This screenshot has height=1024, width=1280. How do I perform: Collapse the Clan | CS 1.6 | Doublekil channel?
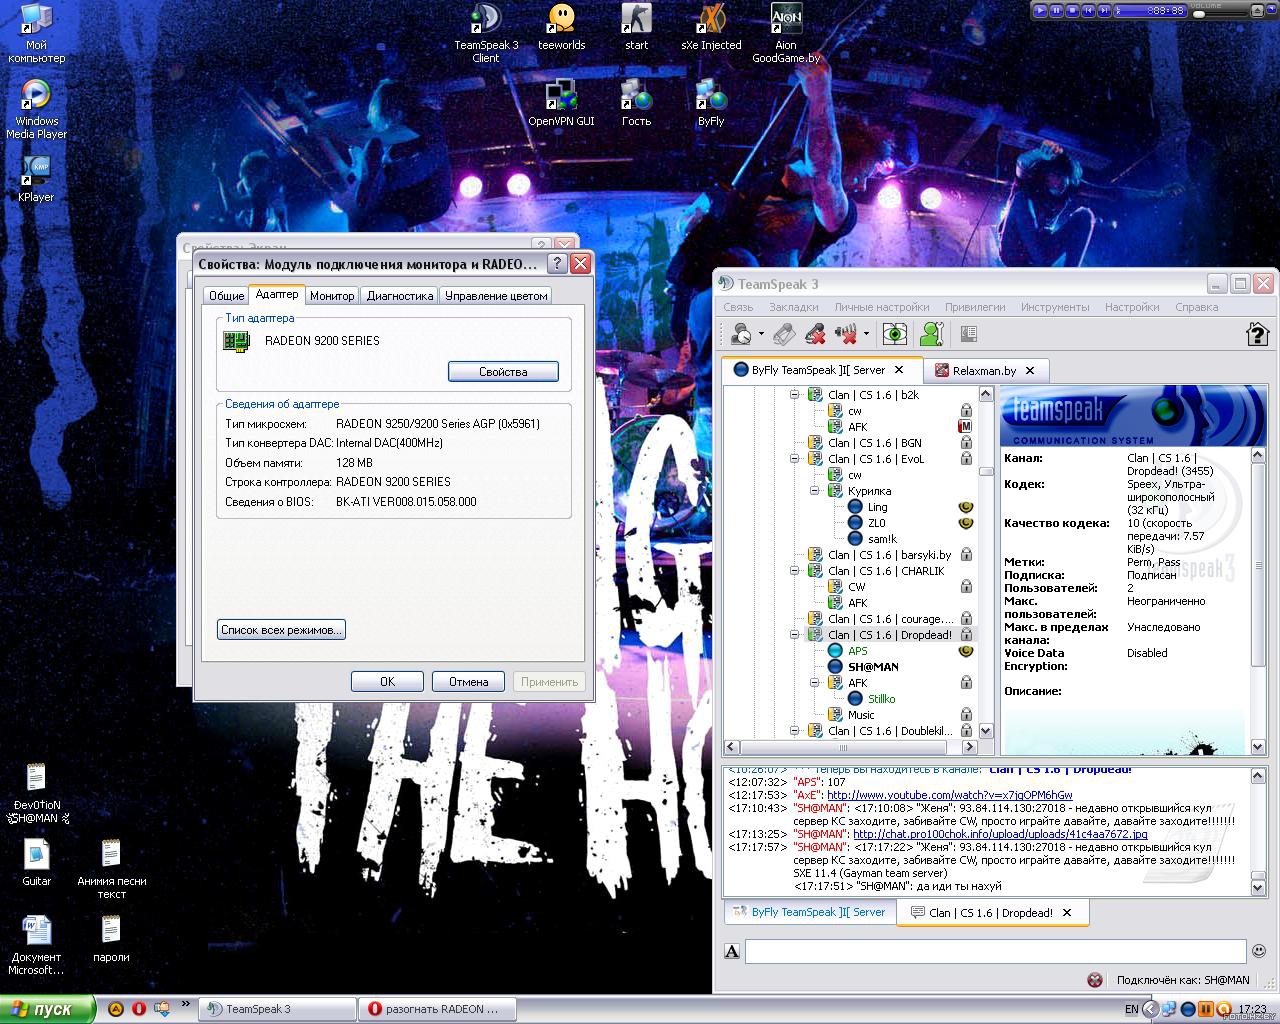pyautogui.click(x=795, y=731)
